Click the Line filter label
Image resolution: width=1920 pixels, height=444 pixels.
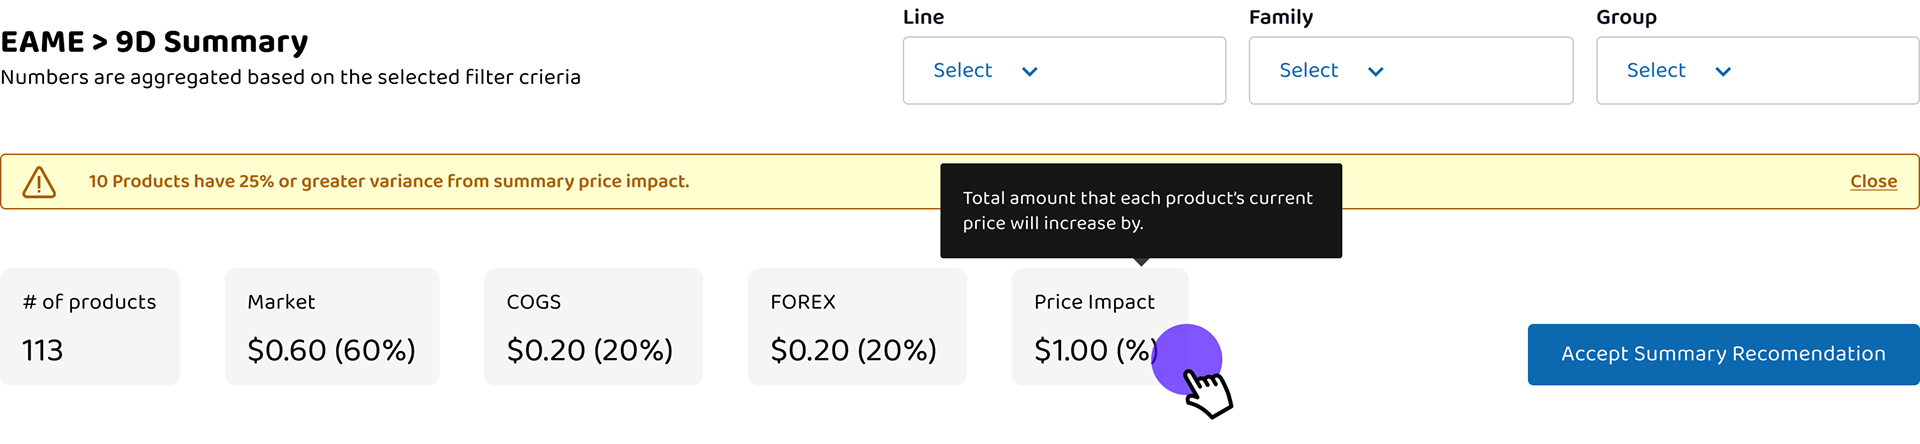pyautogui.click(x=923, y=17)
